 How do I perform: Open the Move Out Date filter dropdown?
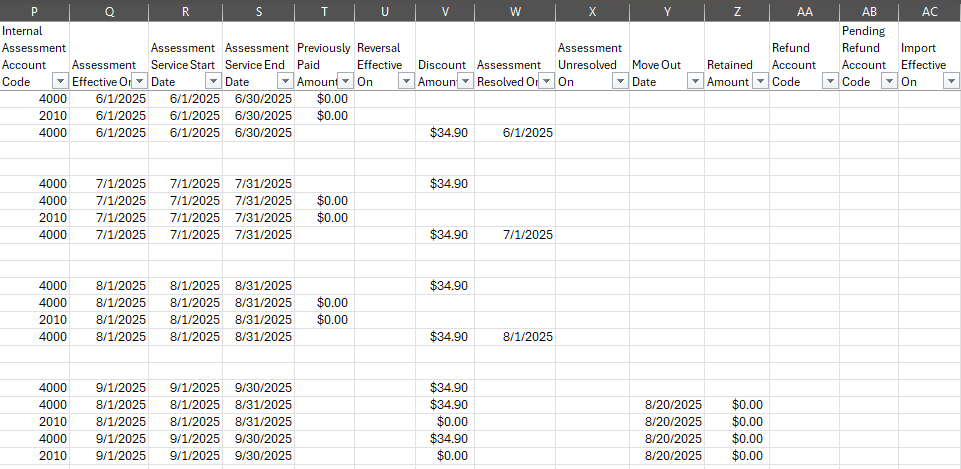tap(695, 82)
